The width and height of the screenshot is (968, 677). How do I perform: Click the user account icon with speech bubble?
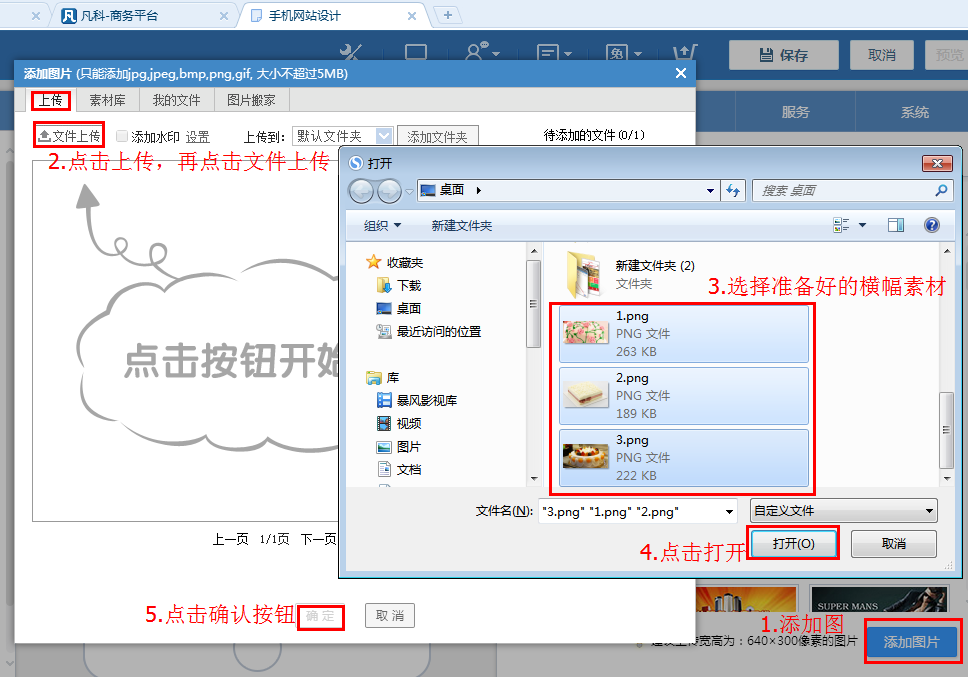point(476,51)
